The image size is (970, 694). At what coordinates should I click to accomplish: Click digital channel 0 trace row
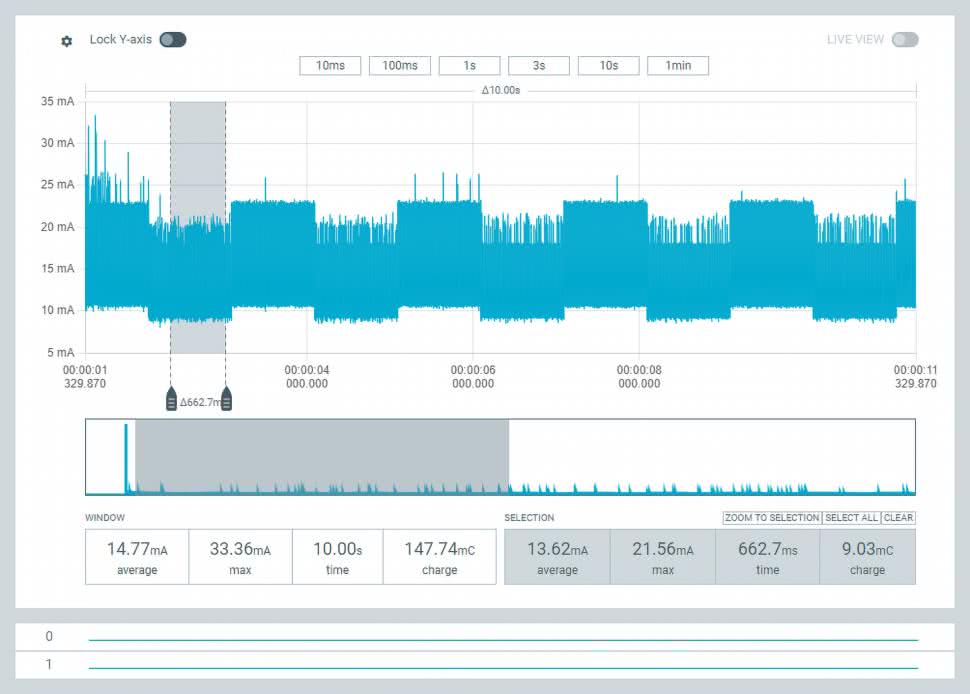coord(502,638)
